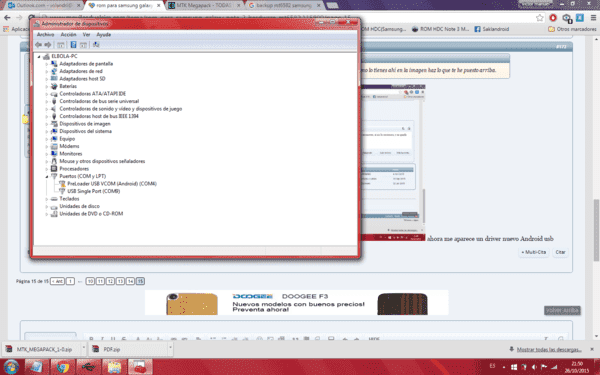Collapse the ELBOLA-PC root node
This screenshot has width=600, height=375.
pos(39,57)
